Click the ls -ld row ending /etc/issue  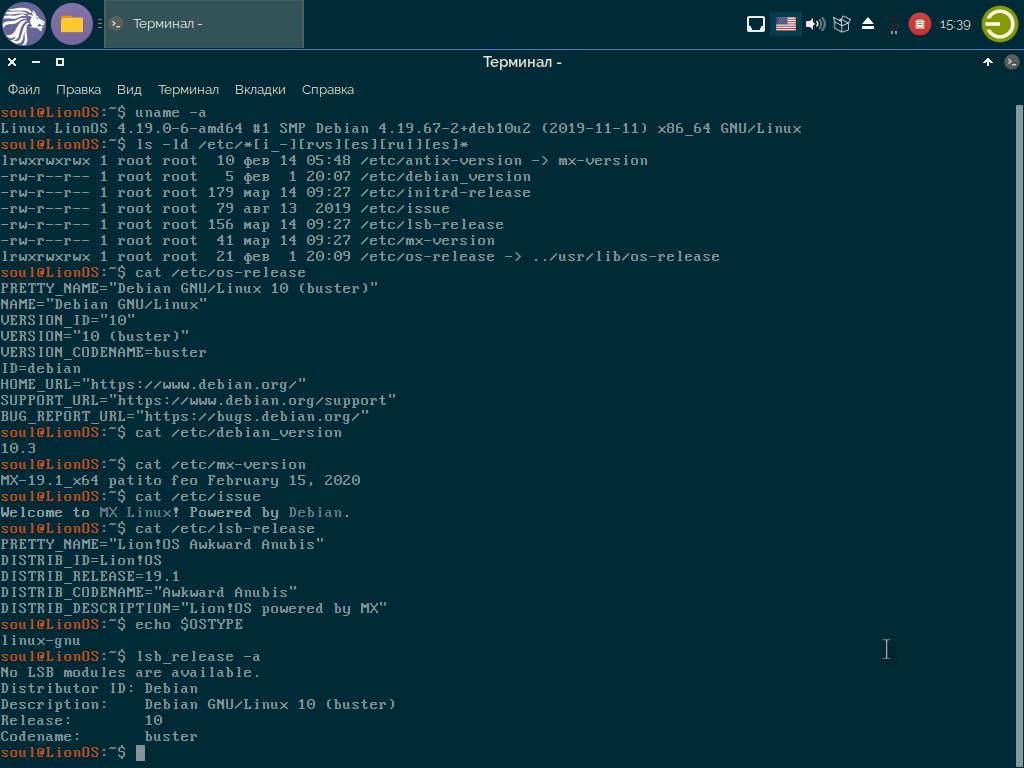click(x=225, y=208)
